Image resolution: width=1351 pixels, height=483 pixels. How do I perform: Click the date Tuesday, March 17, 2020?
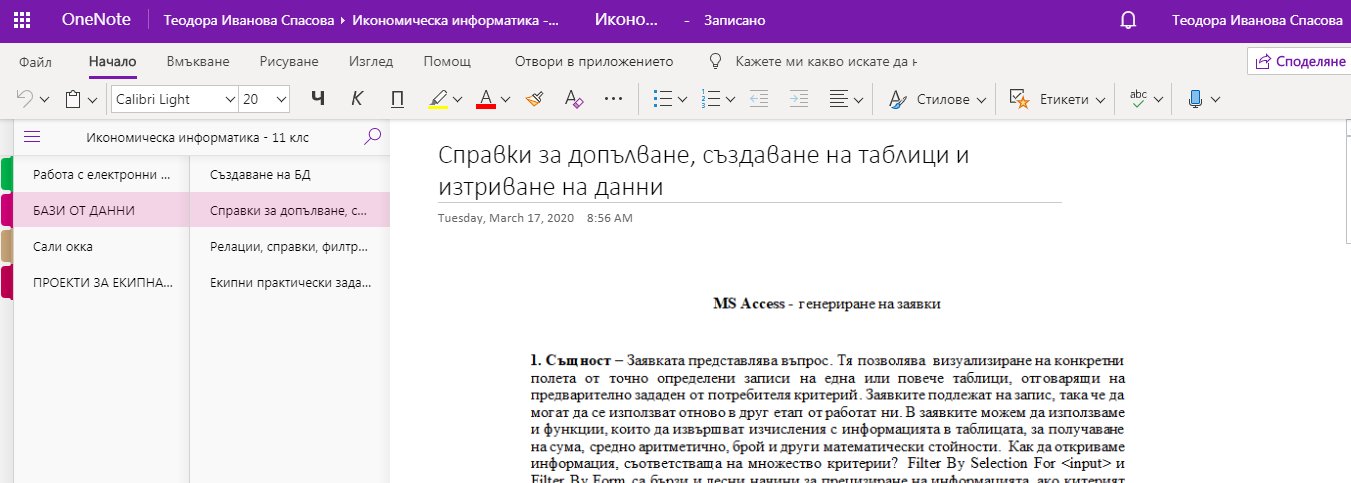click(506, 218)
